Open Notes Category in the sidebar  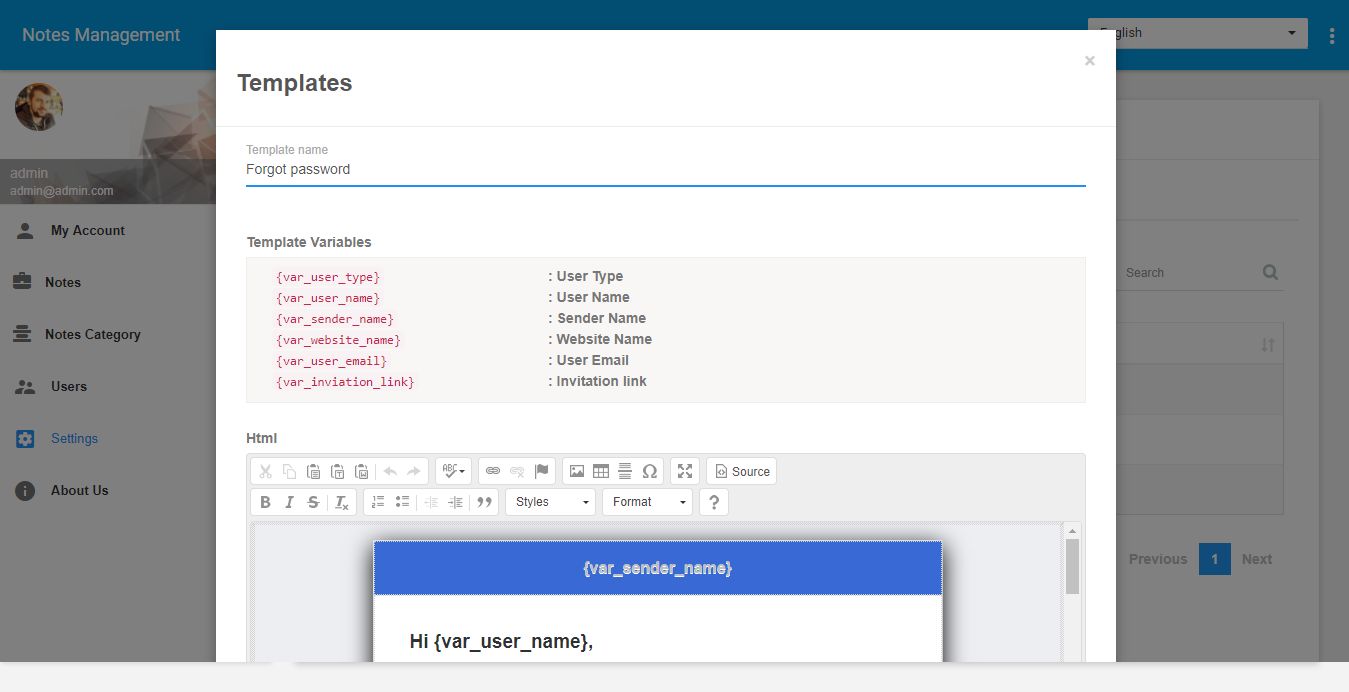click(92, 335)
